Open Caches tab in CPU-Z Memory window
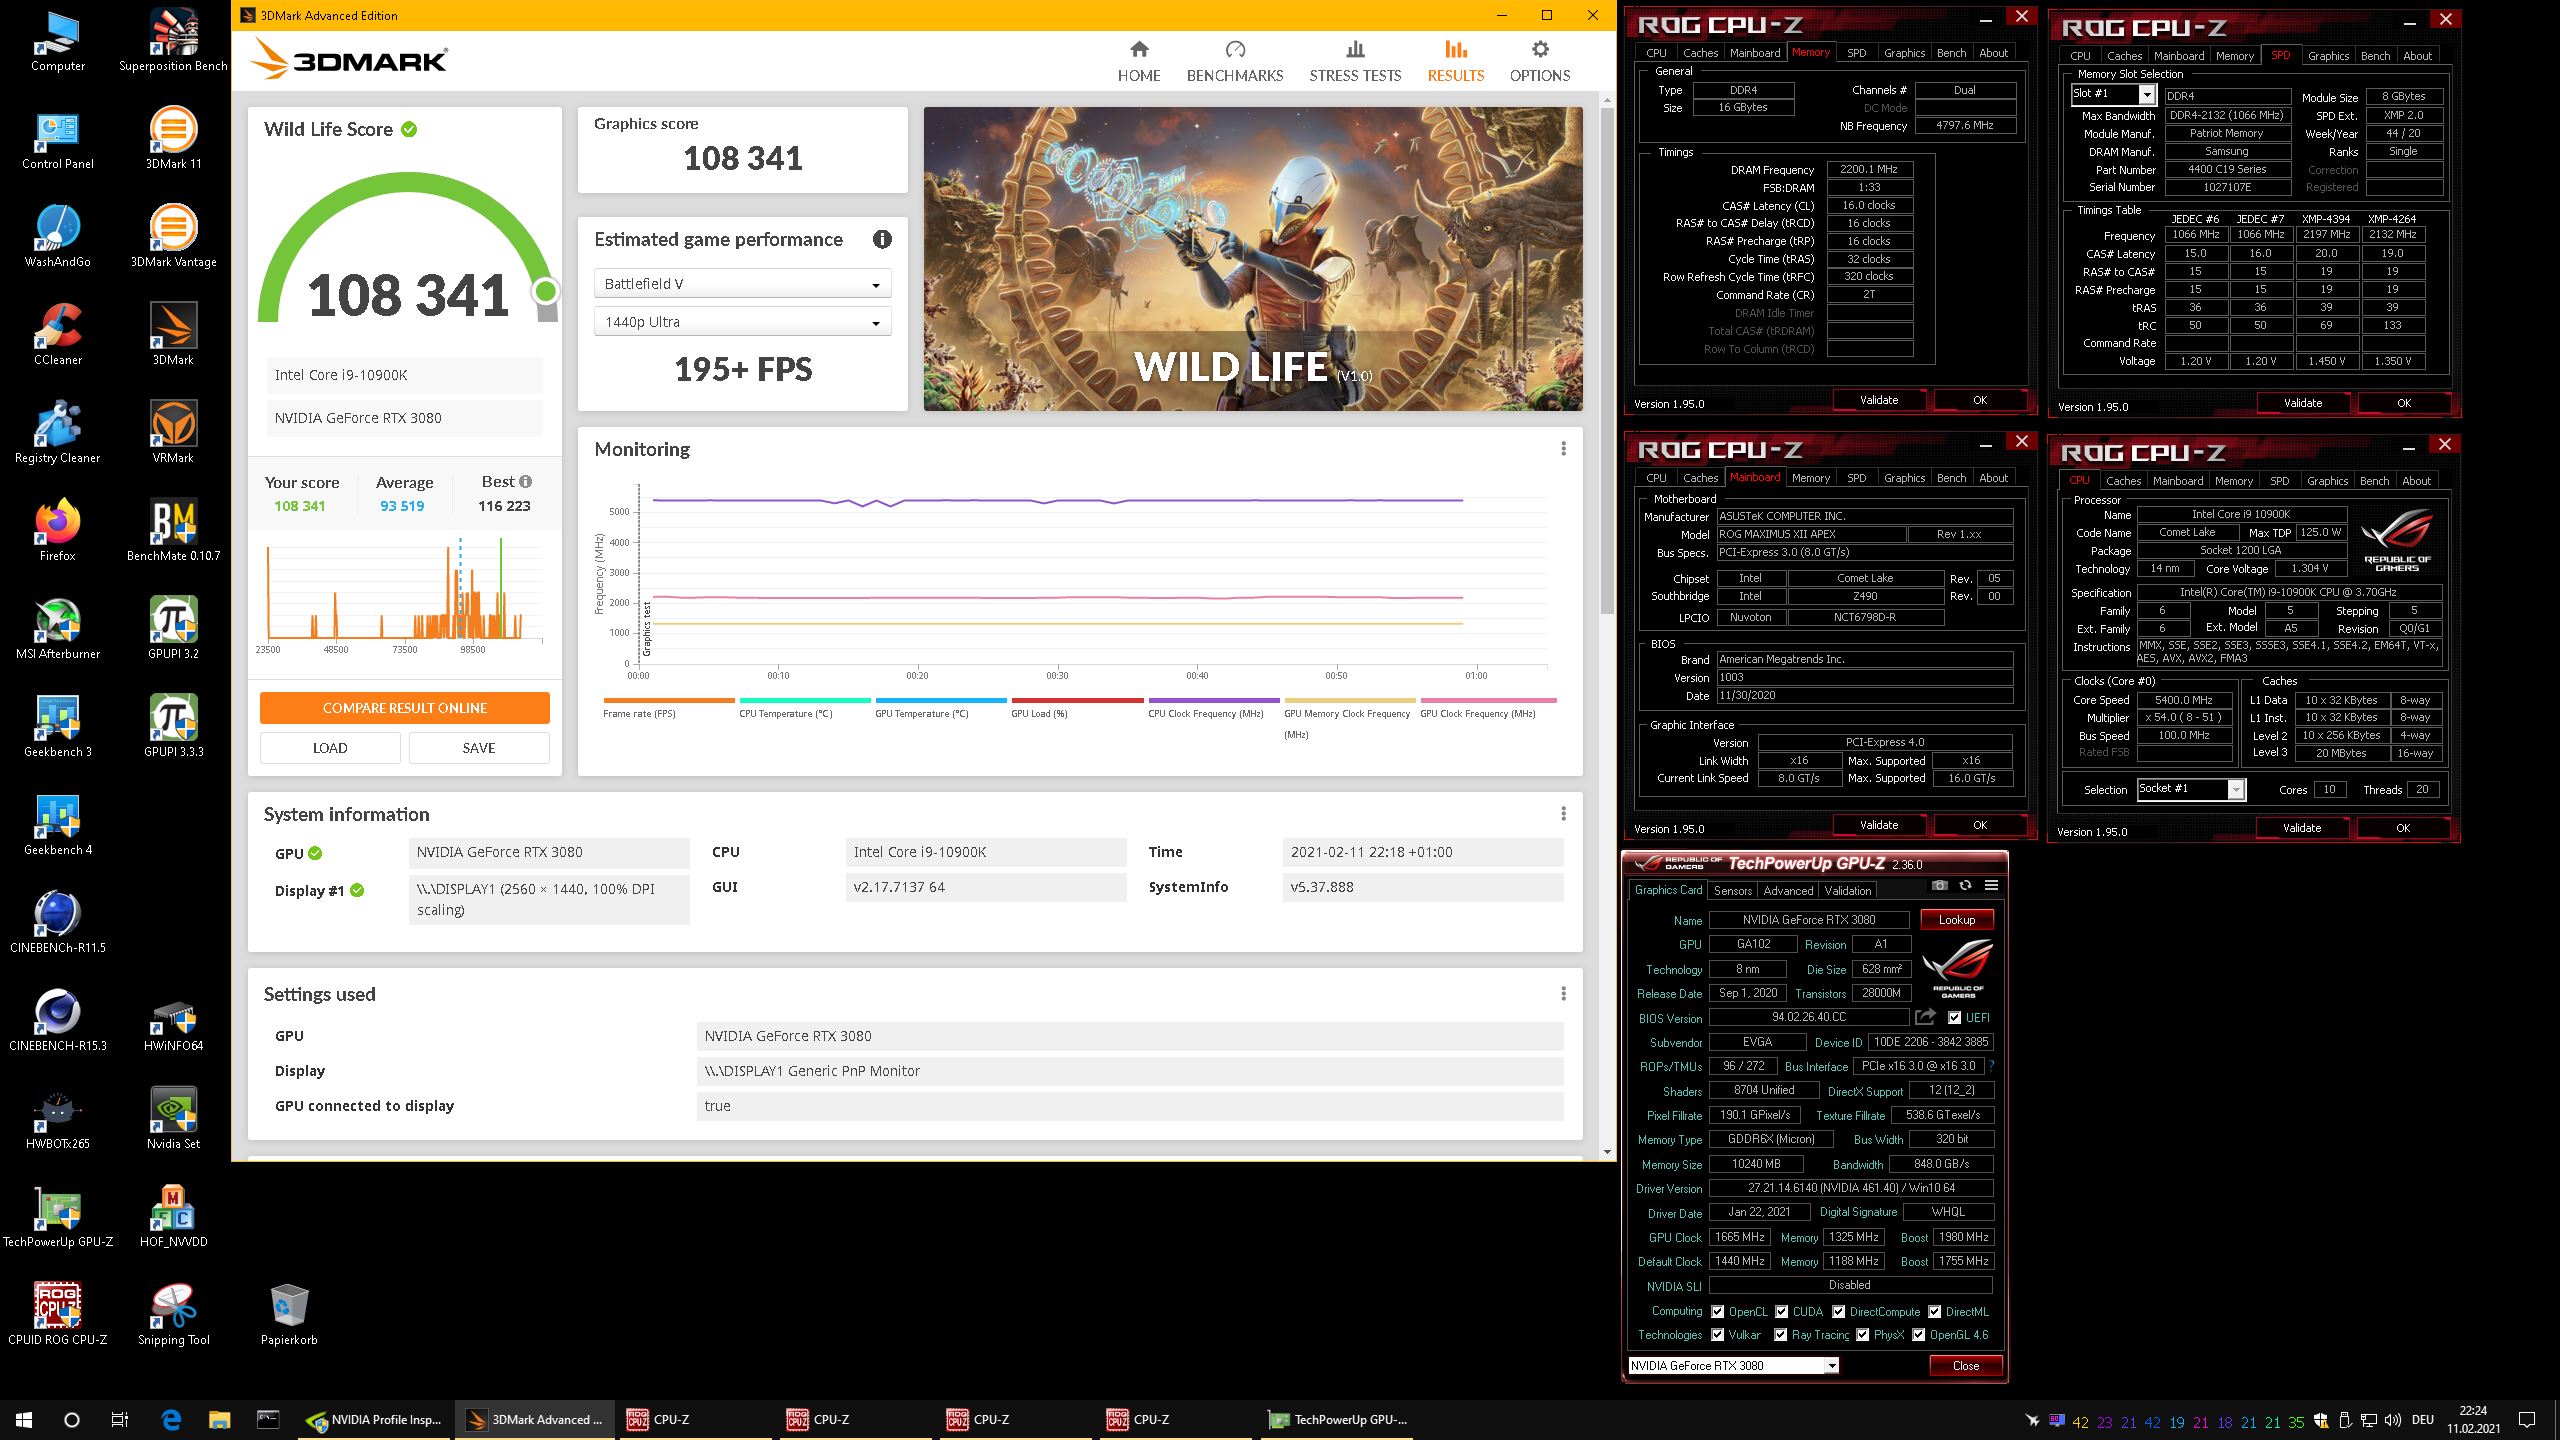 [x=1700, y=53]
